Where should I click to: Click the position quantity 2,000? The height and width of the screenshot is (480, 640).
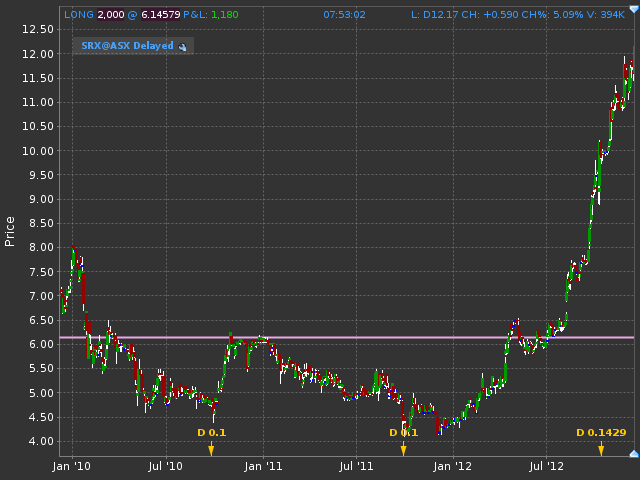click(111, 15)
